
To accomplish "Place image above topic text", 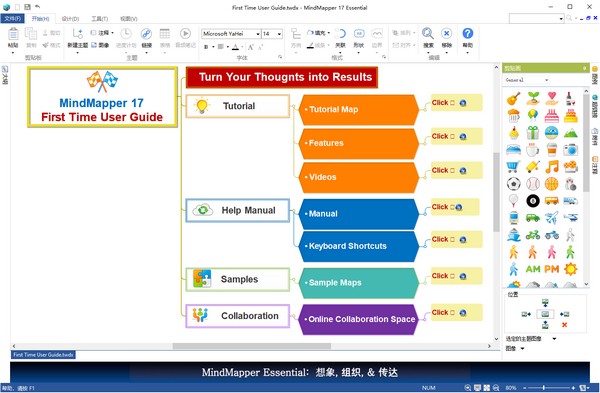I will [545, 303].
